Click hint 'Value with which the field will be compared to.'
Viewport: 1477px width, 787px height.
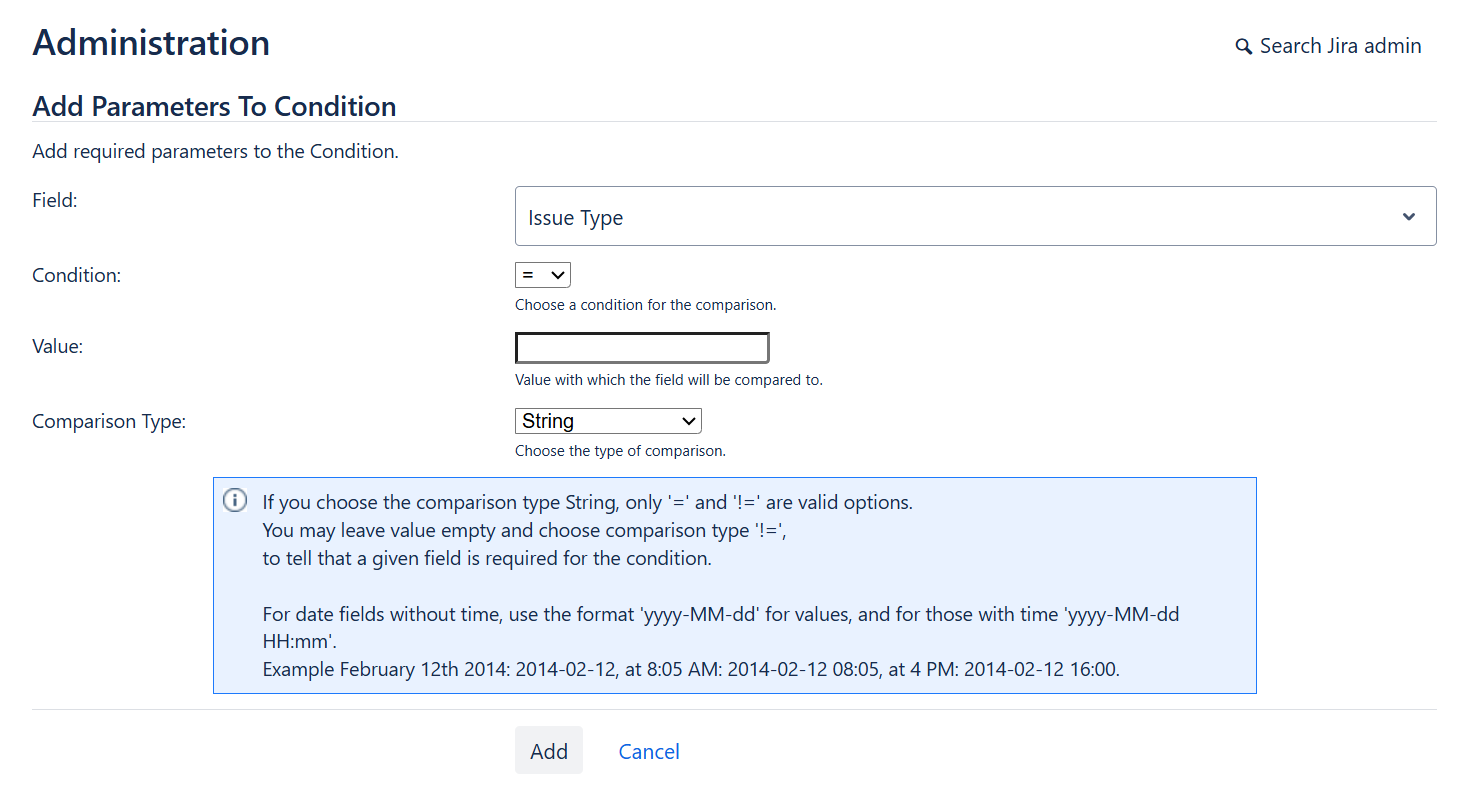click(669, 380)
